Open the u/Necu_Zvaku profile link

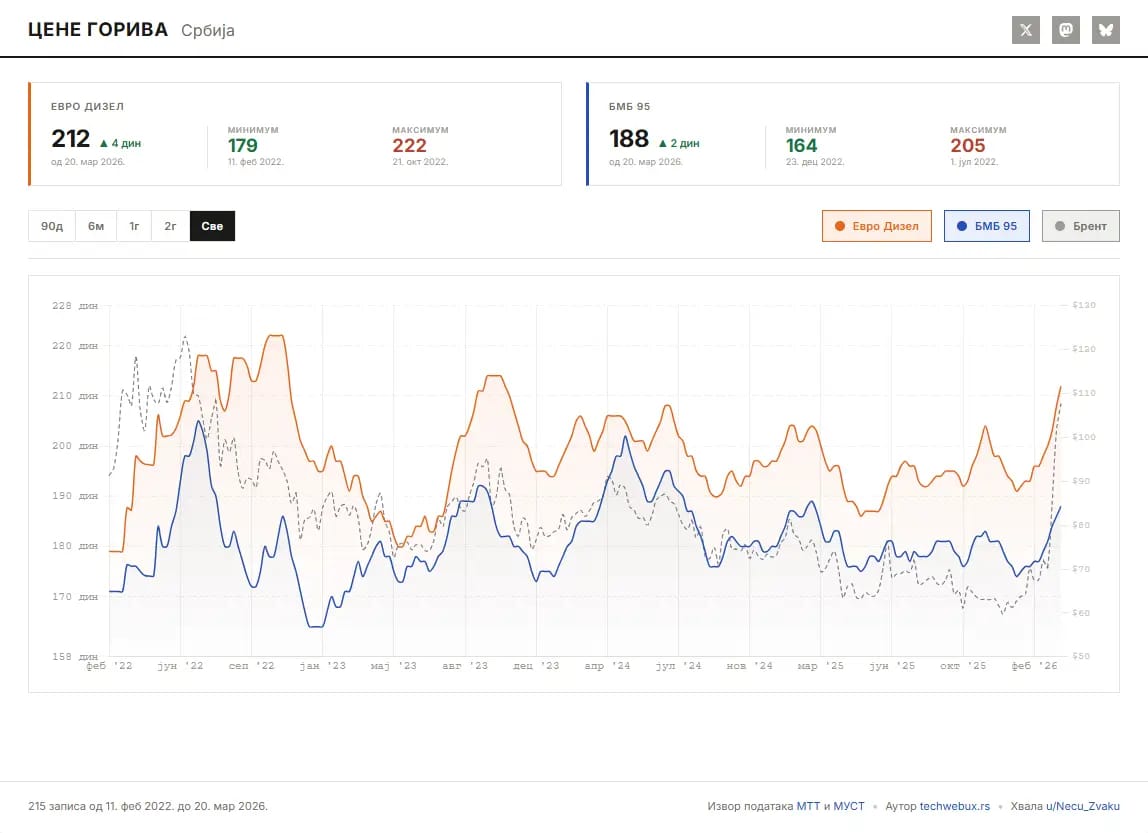[1083, 806]
